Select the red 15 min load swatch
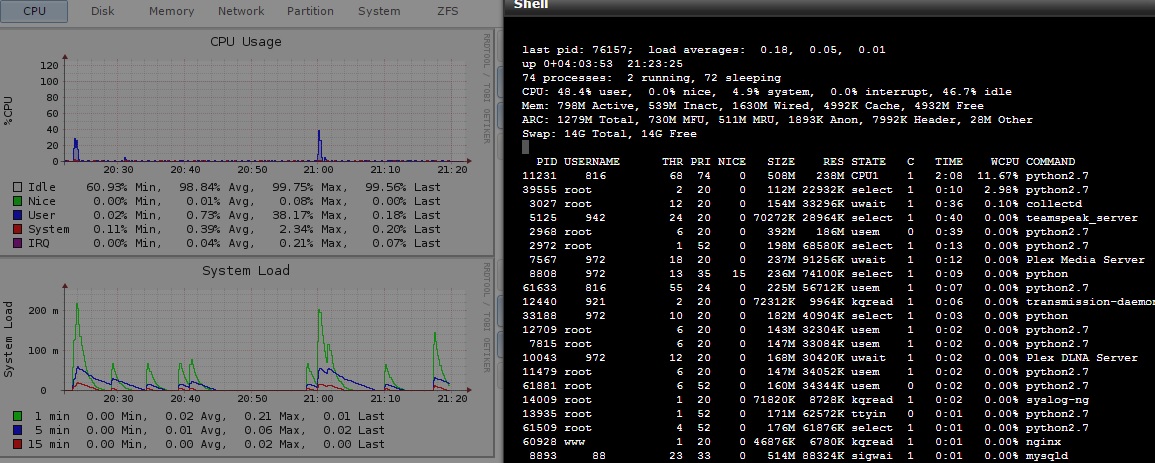The height and width of the screenshot is (463, 1155). pos(18,444)
